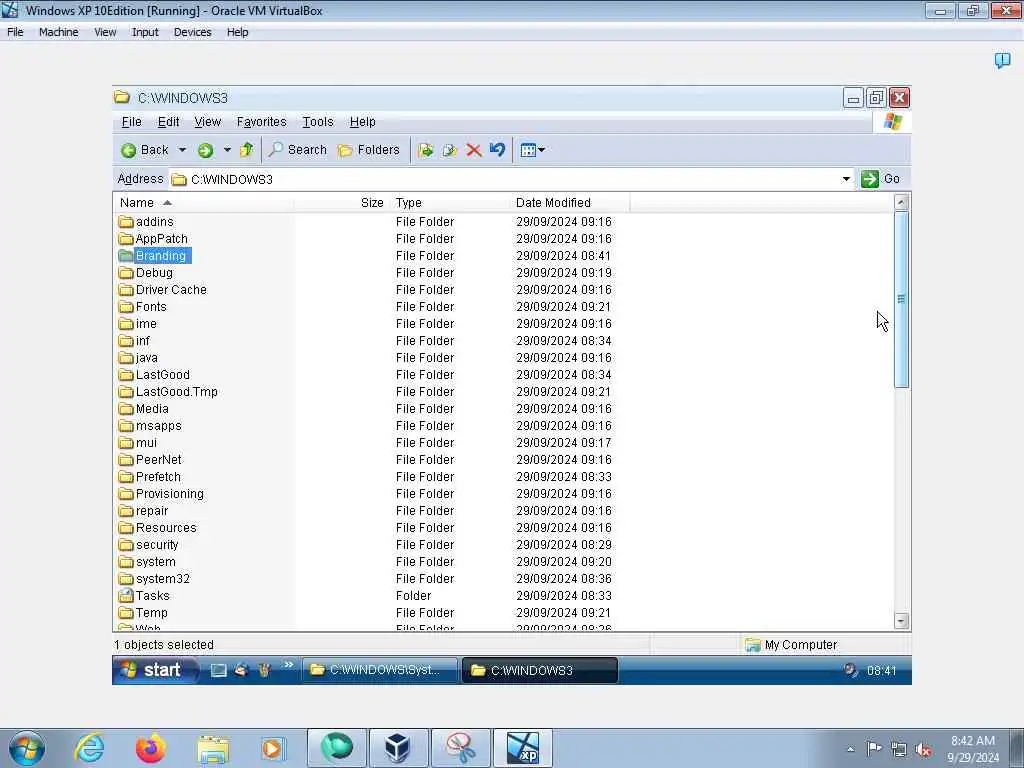Screen dimensions: 1024x768
Task: Select the mui folder name
Action: (146, 443)
